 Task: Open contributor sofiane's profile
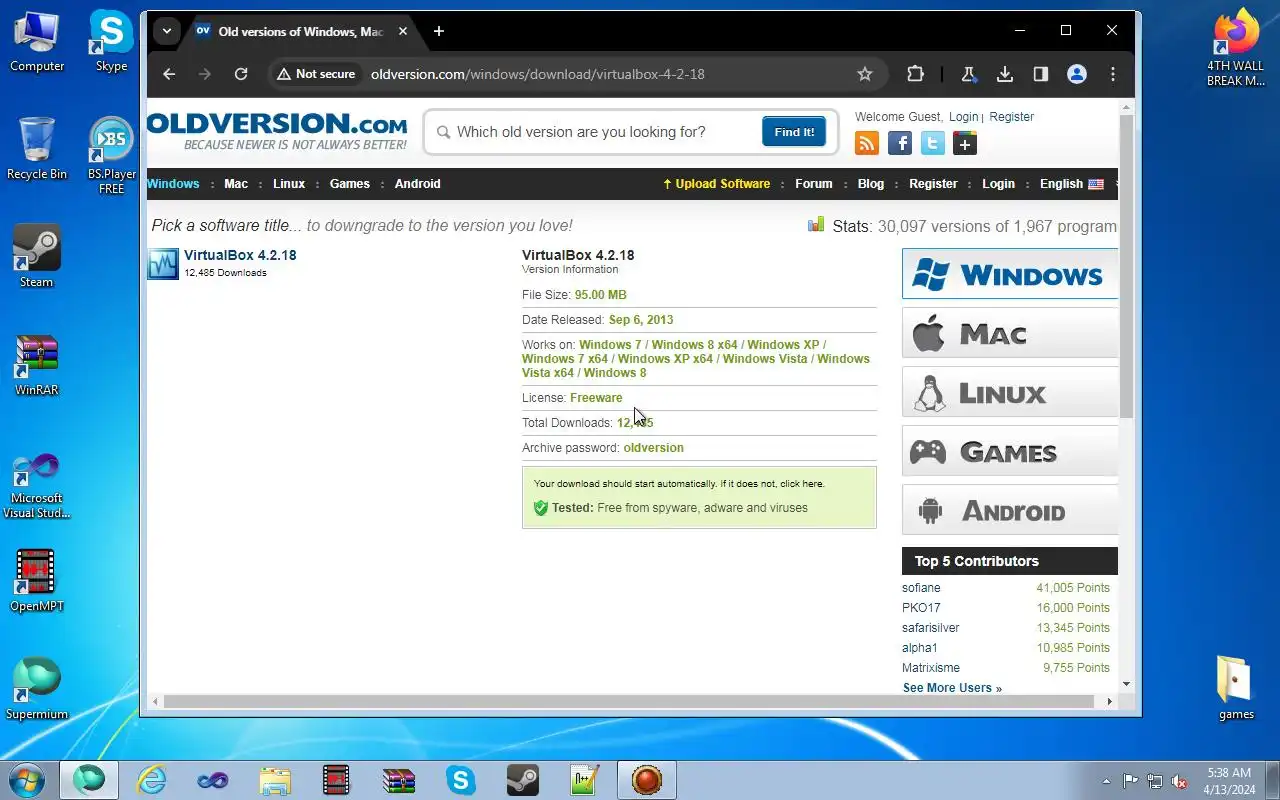point(921,588)
